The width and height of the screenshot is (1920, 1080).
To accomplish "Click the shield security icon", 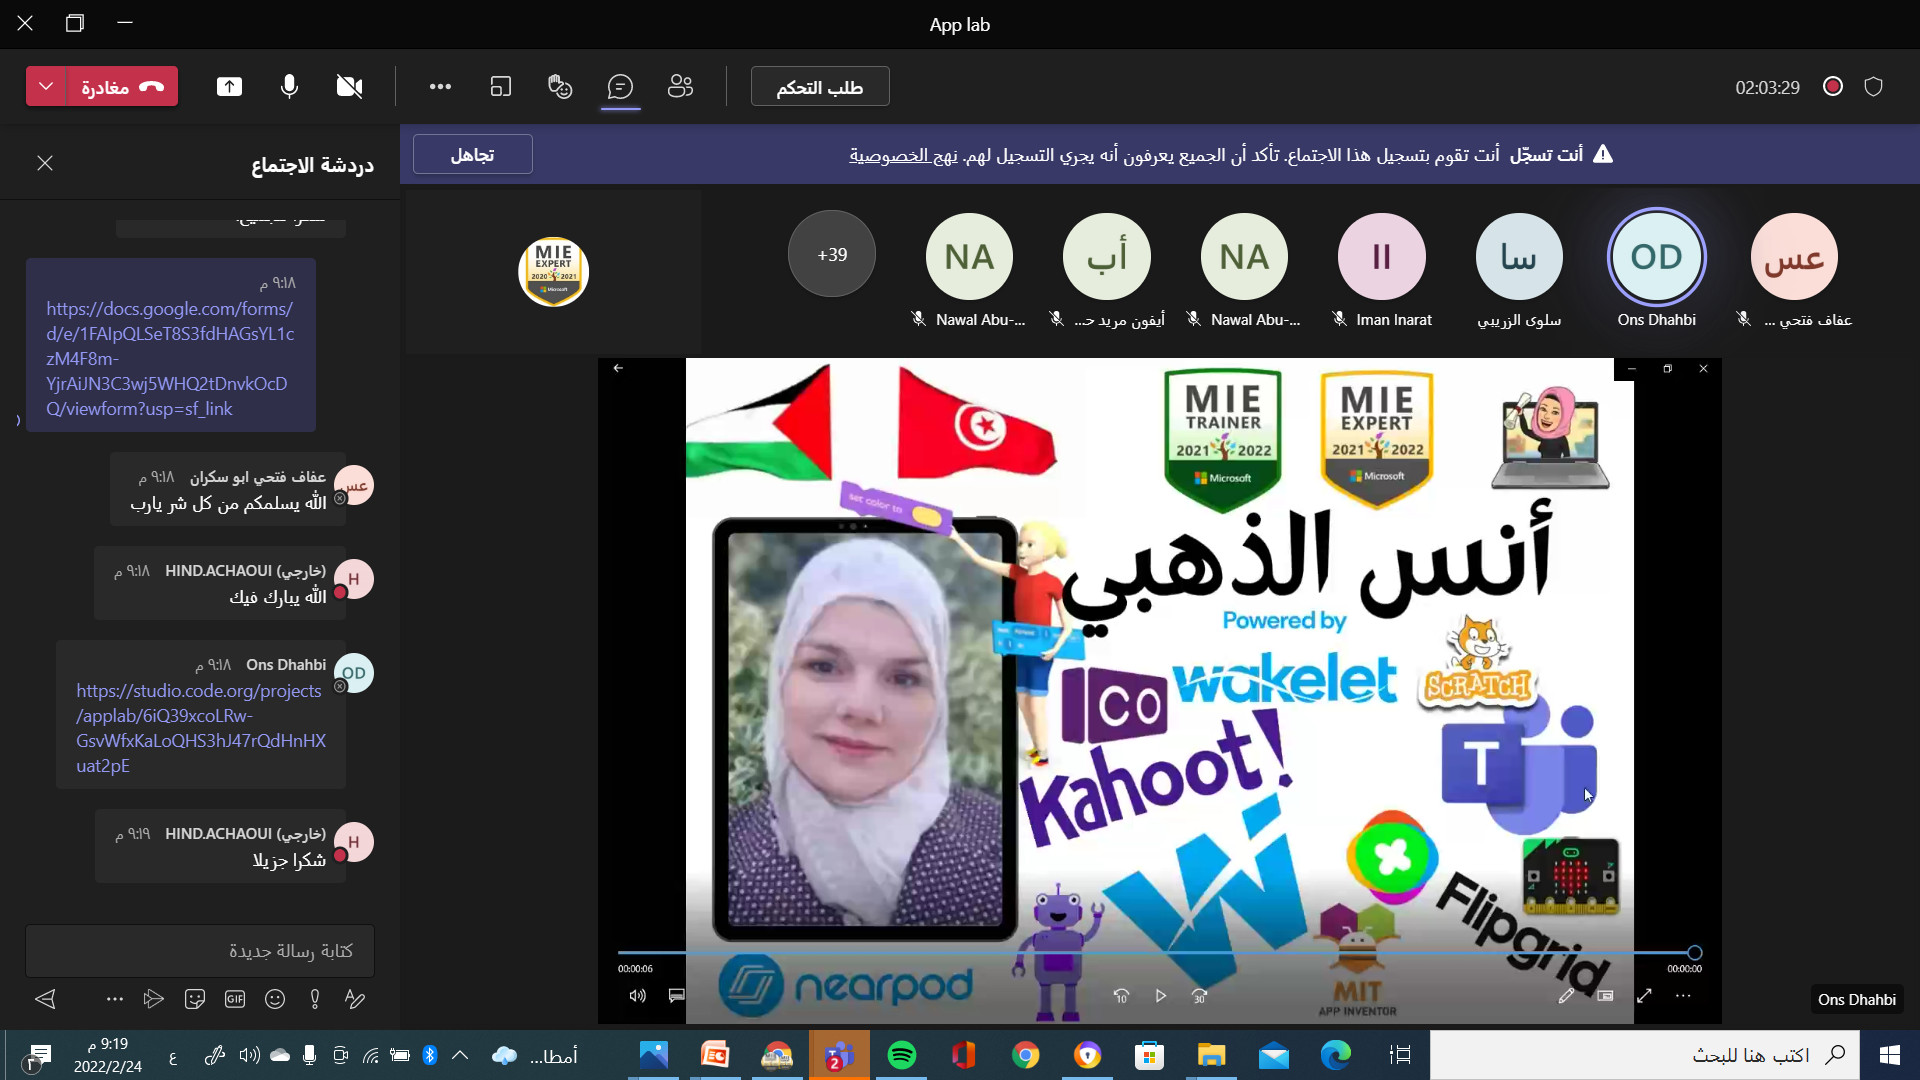I will click(1874, 87).
